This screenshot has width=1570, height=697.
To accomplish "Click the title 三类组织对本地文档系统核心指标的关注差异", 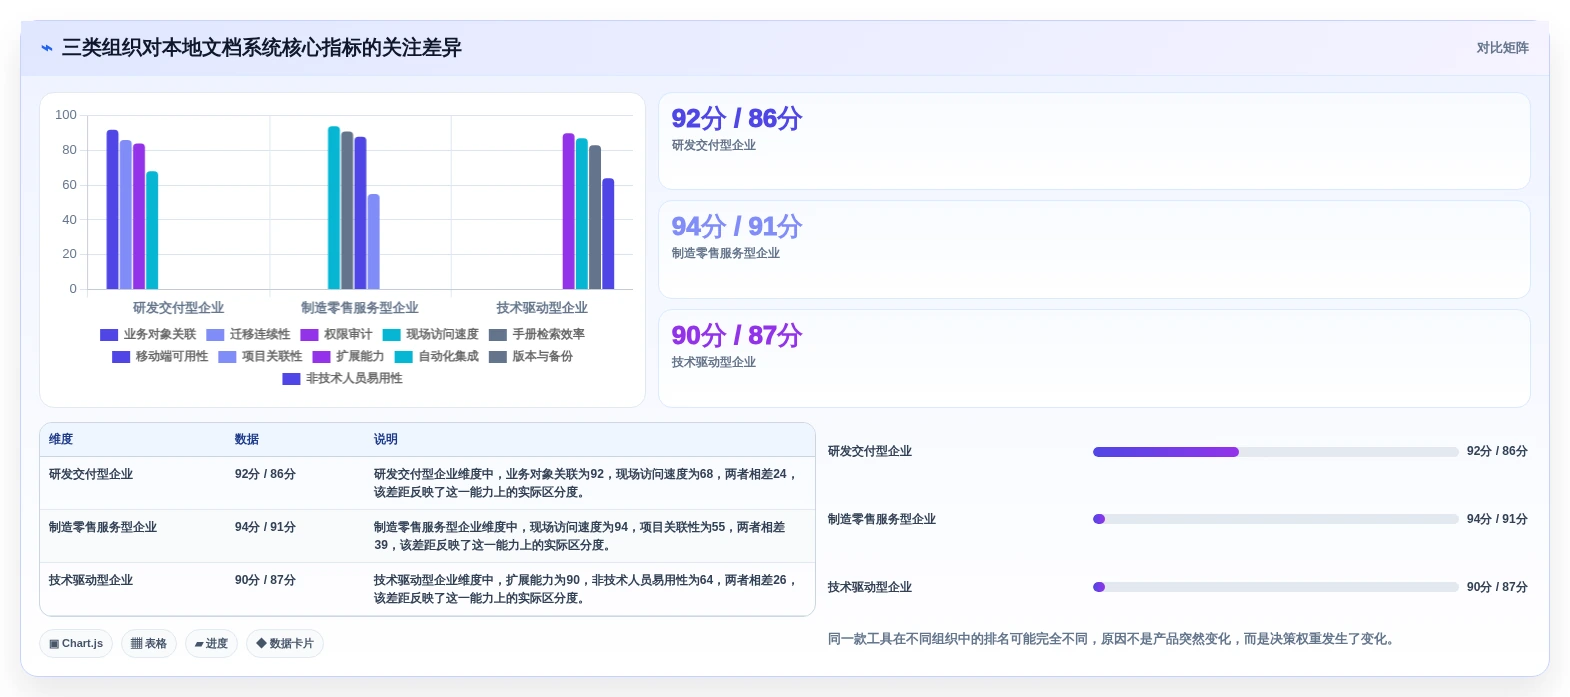I will (x=262, y=48).
